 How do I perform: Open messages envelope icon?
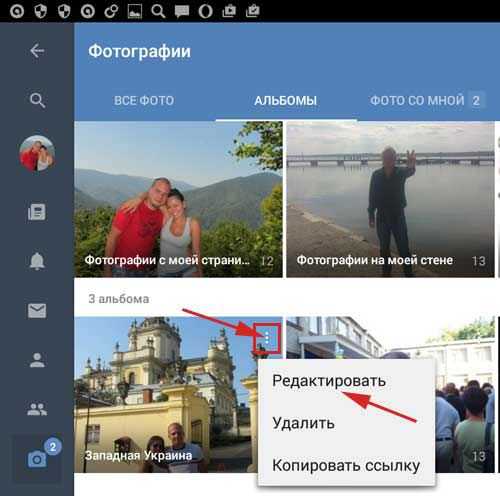pos(37,310)
